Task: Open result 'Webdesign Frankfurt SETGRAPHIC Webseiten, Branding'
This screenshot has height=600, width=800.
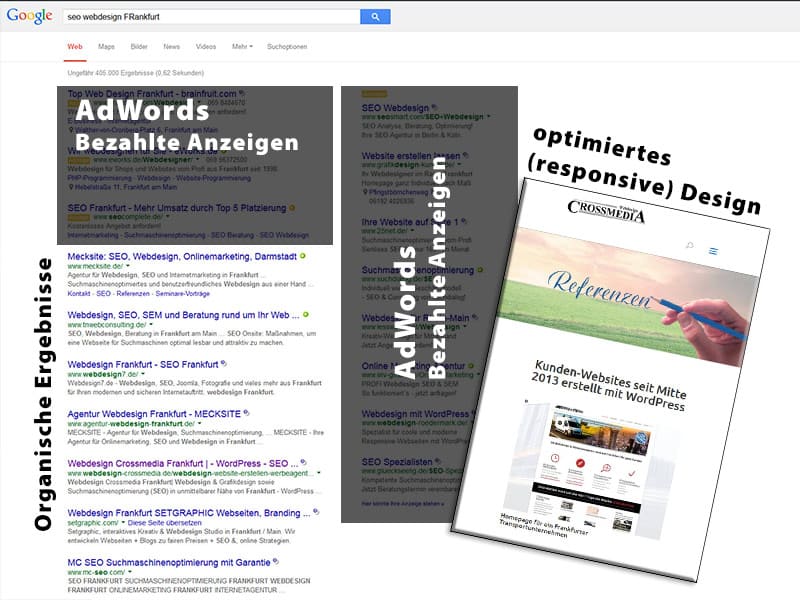Action: coord(188,513)
